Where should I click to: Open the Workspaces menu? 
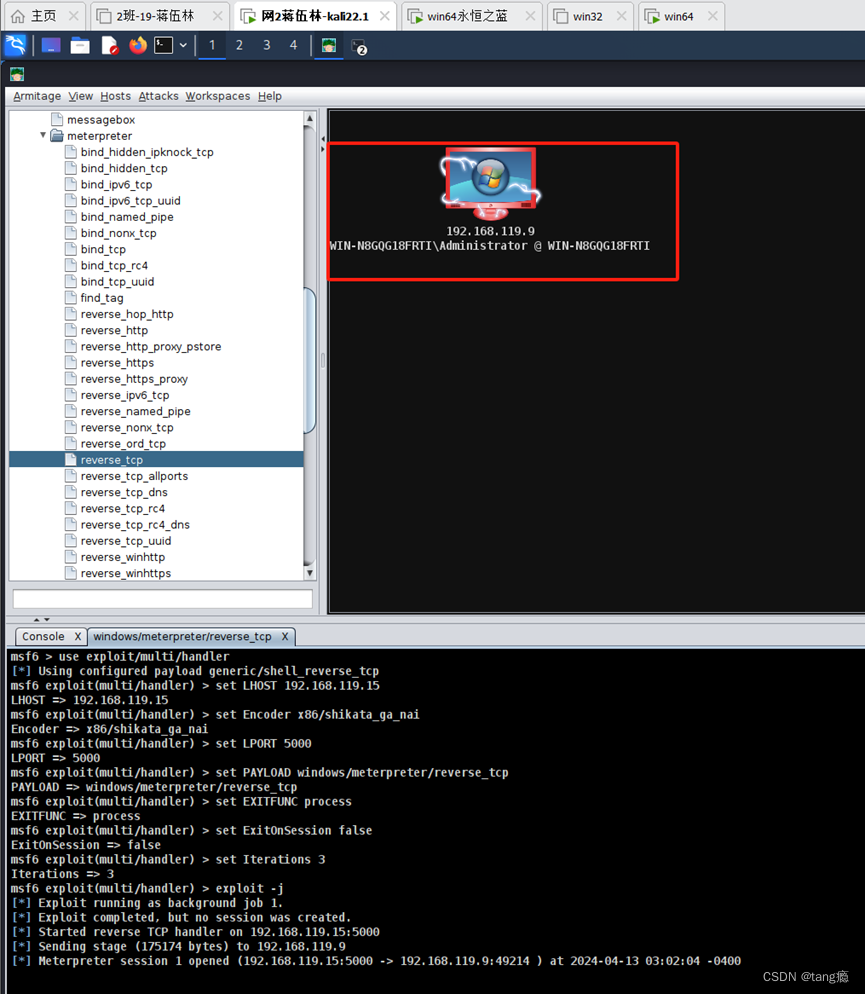(217, 96)
